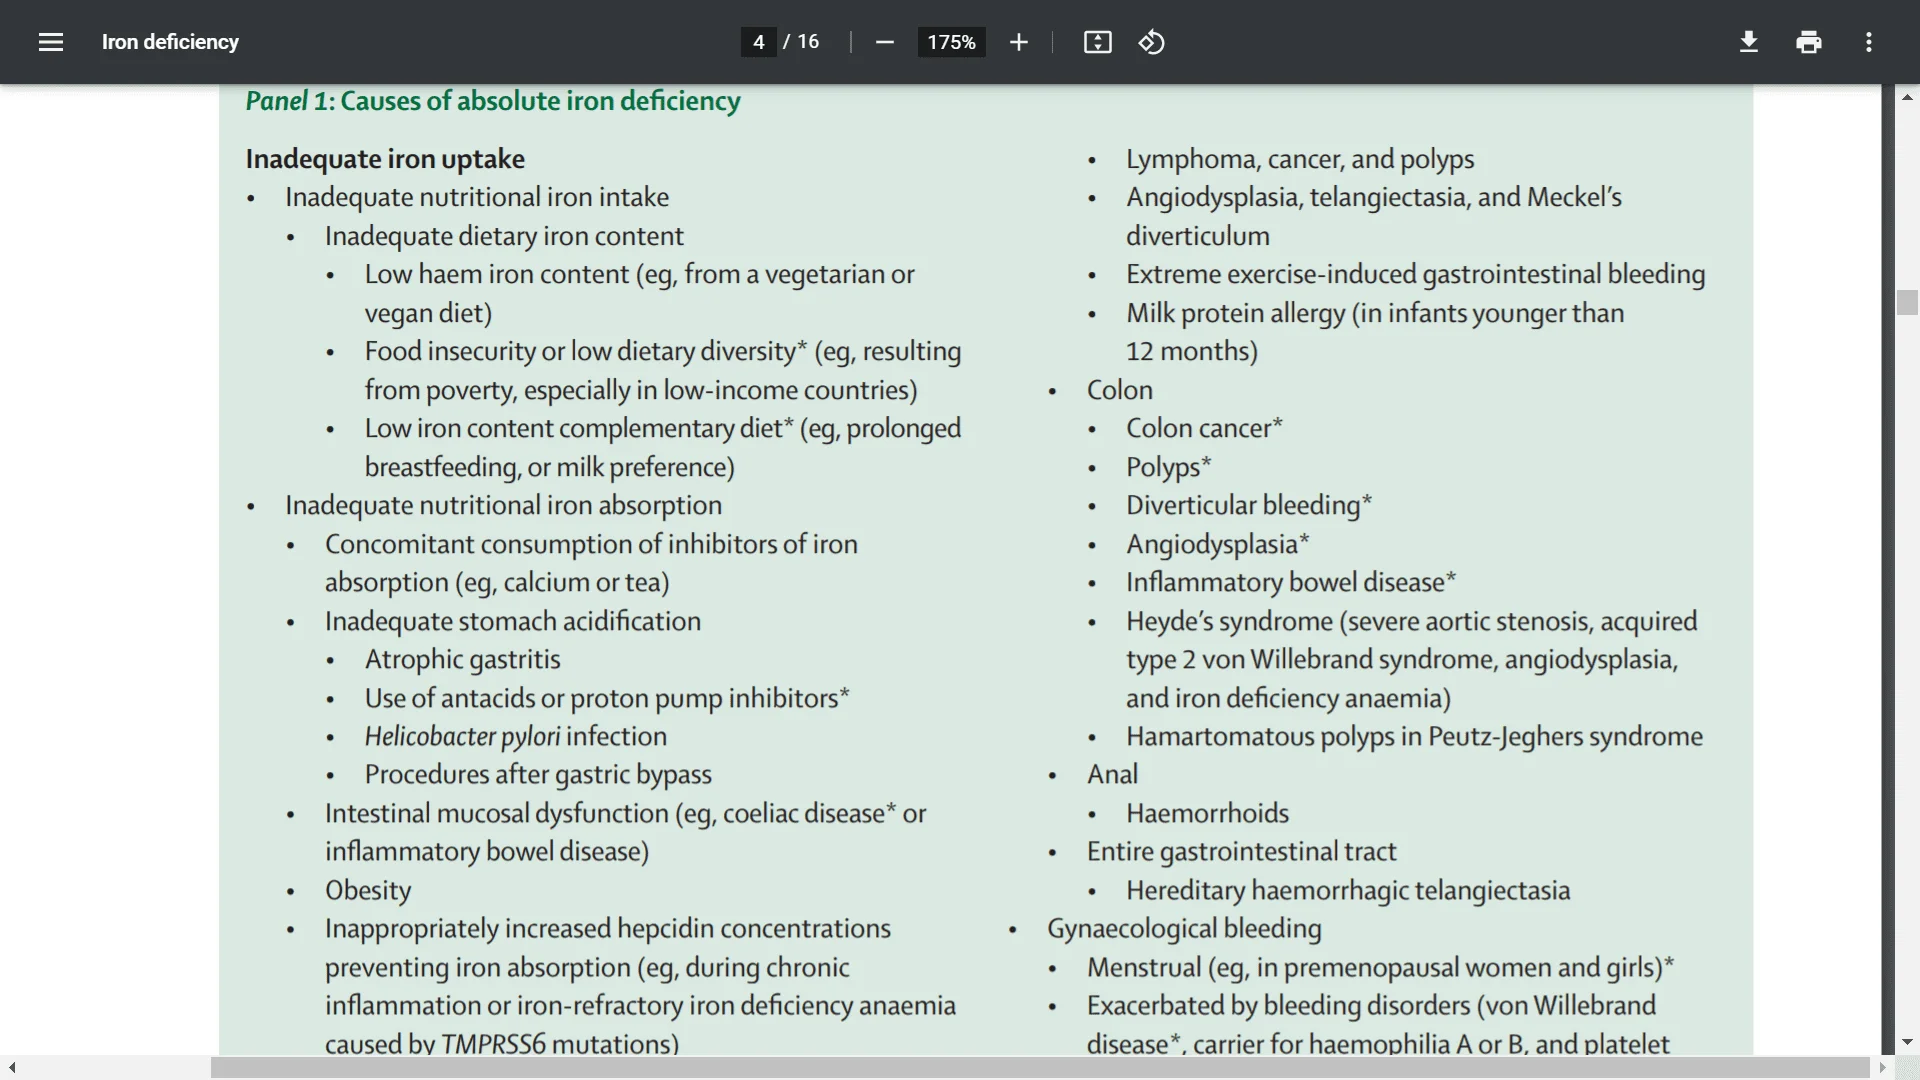Image resolution: width=1920 pixels, height=1080 pixels.
Task: Click the 'Polyps*' line
Action: (x=1168, y=467)
